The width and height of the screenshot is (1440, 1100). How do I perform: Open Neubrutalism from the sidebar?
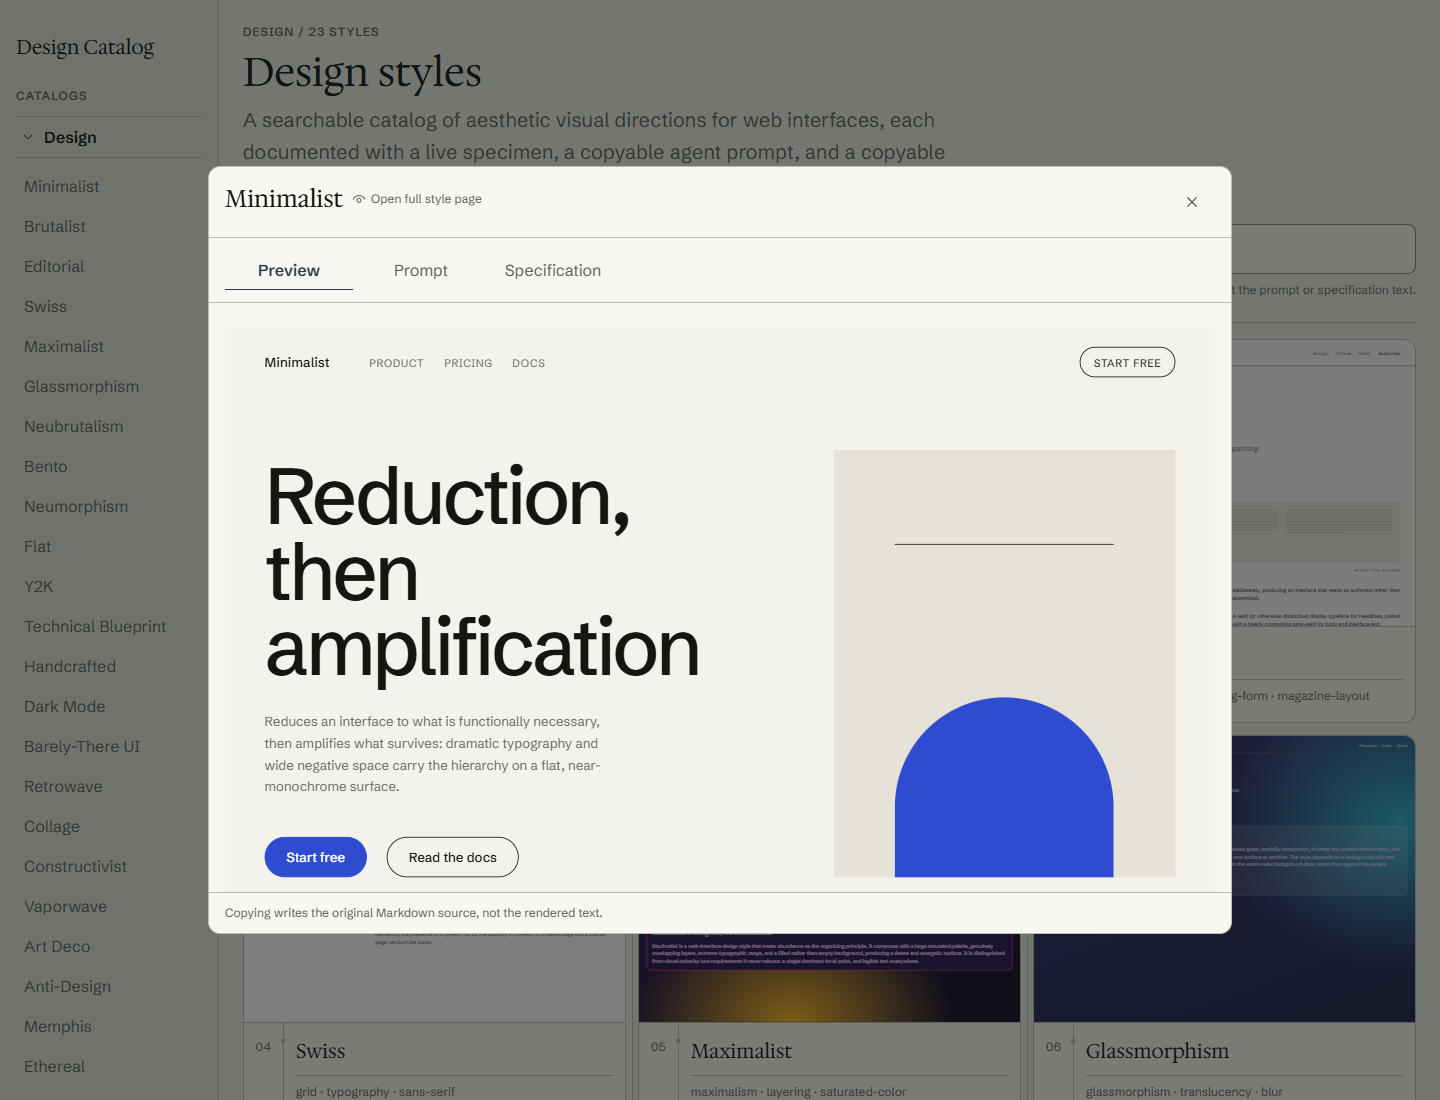click(x=74, y=426)
